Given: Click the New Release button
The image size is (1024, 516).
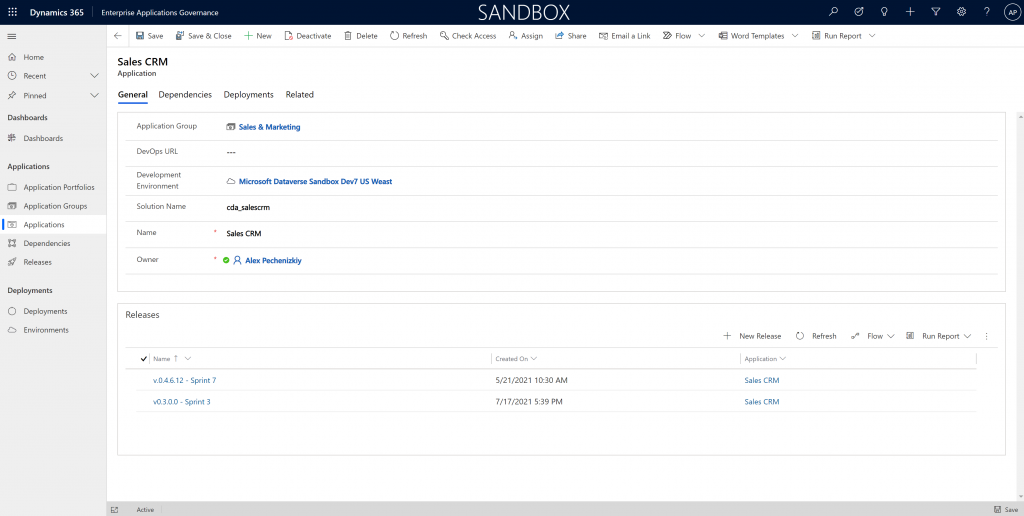Looking at the screenshot, I should point(752,336).
